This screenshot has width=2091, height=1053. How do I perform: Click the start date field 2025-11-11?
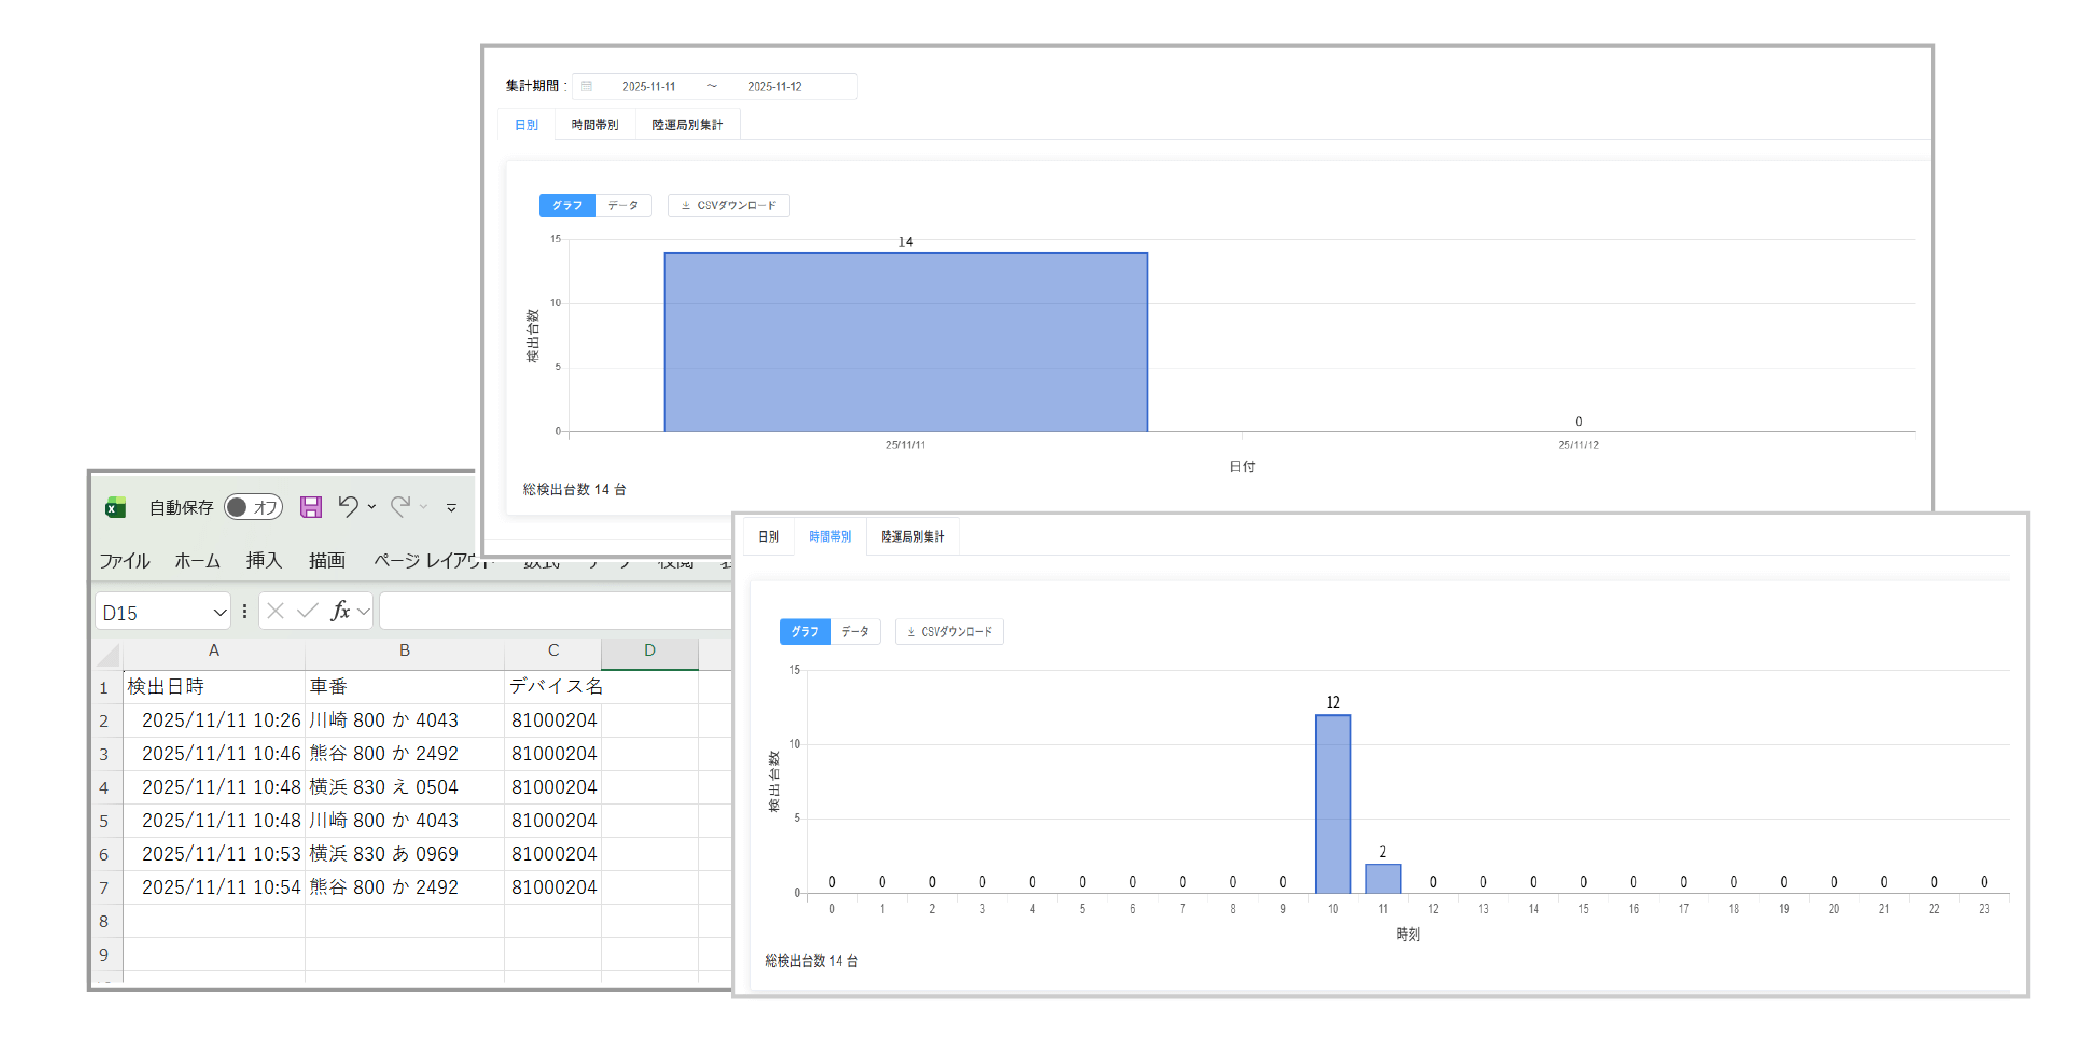(x=648, y=87)
